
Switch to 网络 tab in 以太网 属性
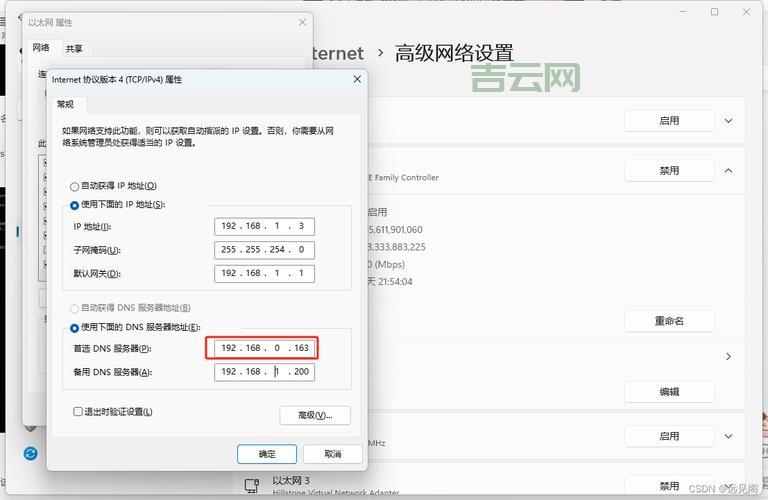(x=41, y=48)
